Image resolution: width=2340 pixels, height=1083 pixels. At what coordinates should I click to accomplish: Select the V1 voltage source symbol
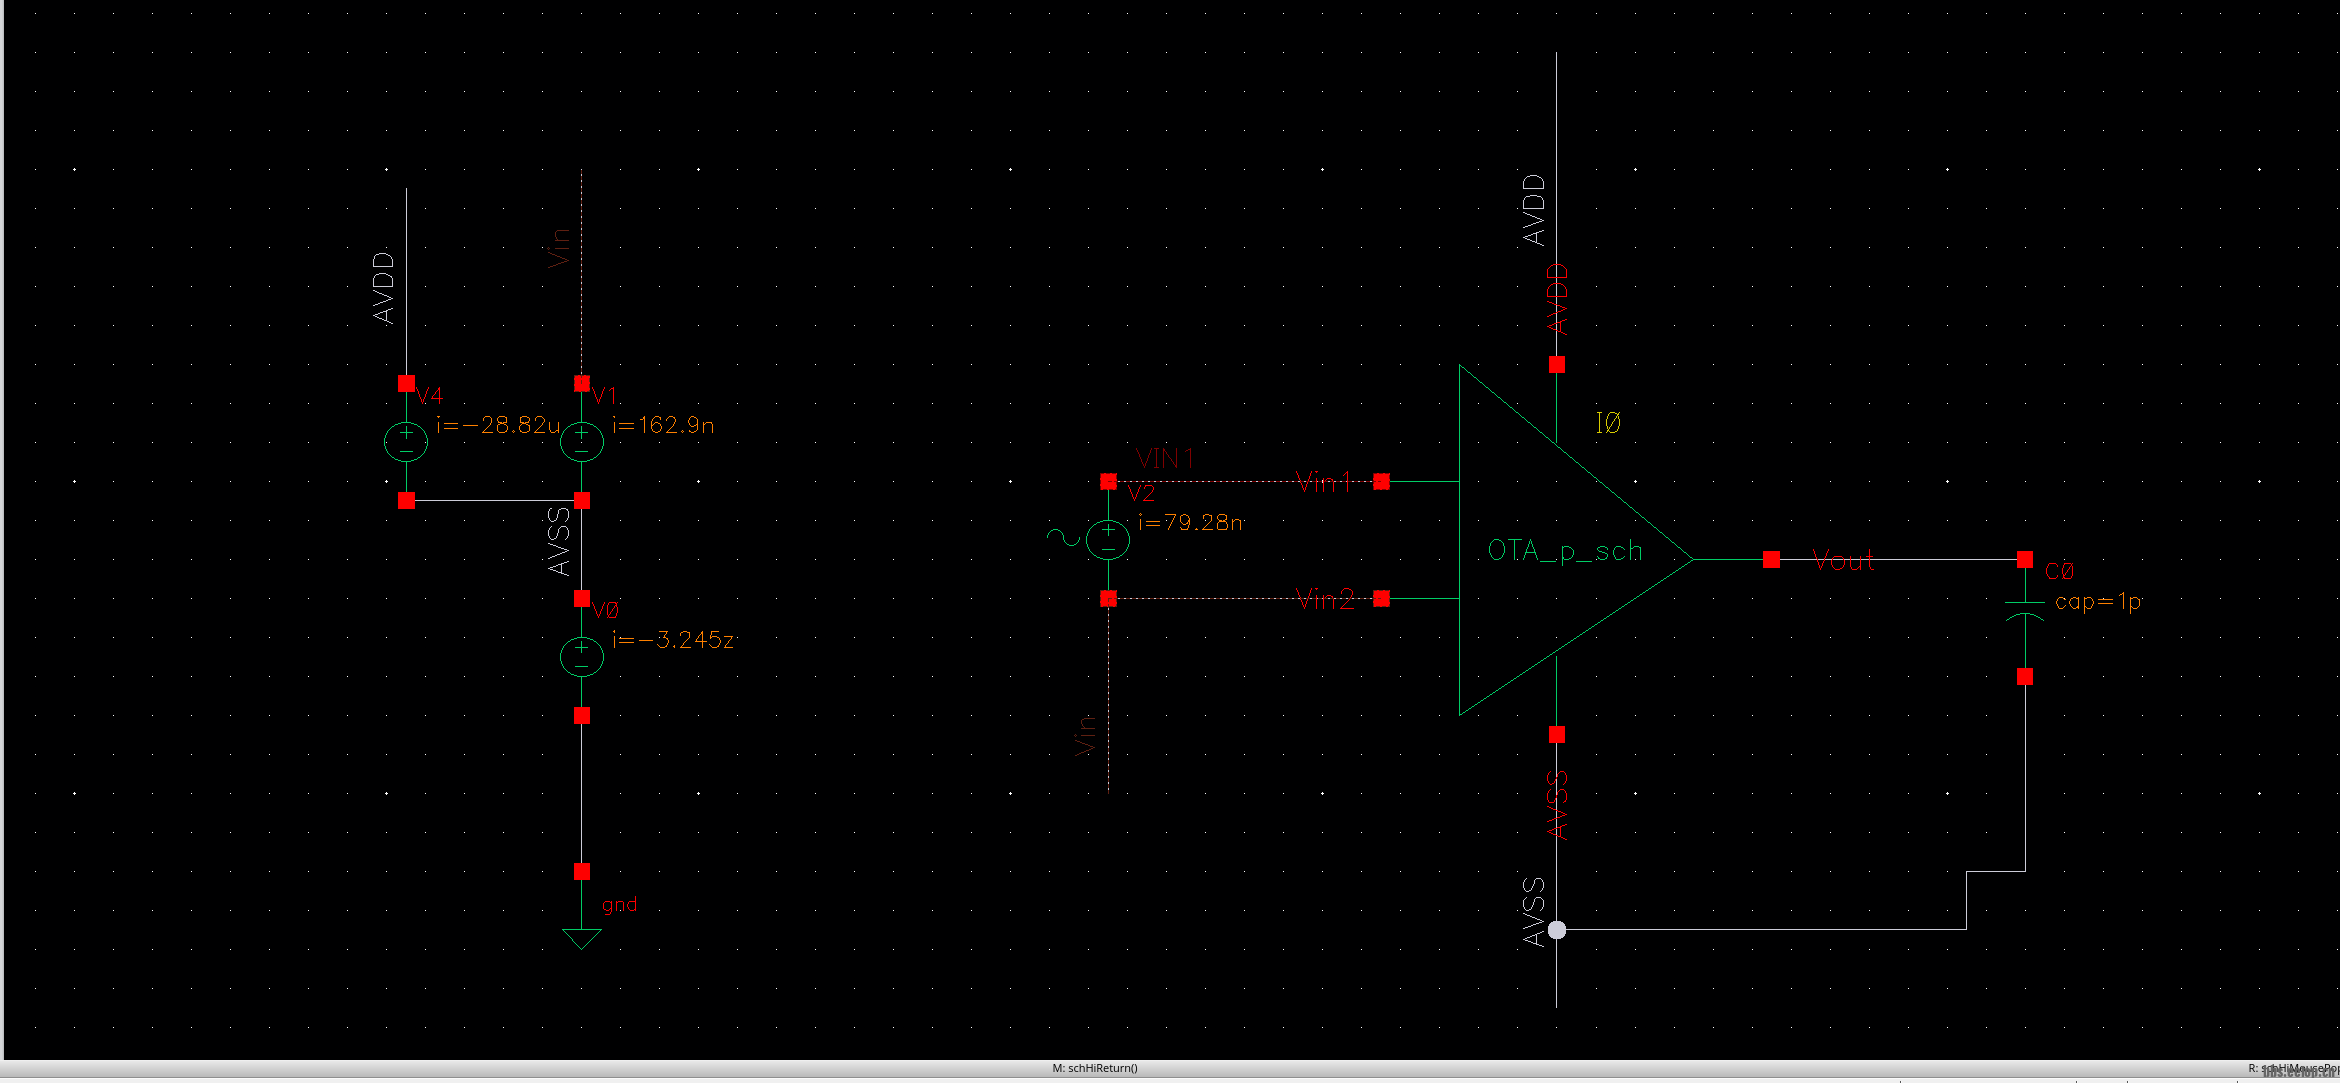[581, 441]
